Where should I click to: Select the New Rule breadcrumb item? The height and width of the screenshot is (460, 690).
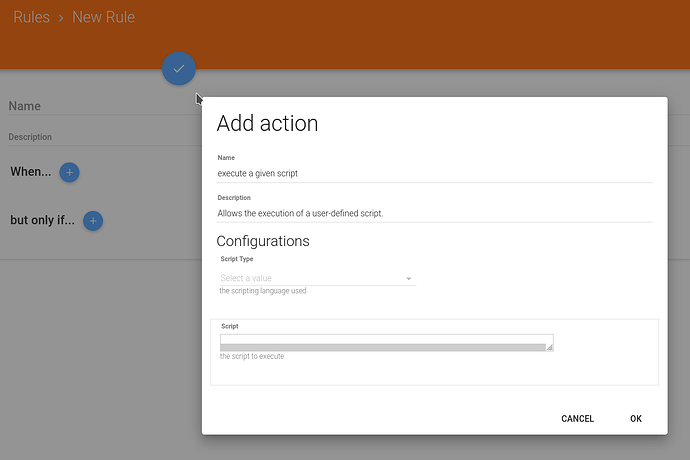click(103, 17)
